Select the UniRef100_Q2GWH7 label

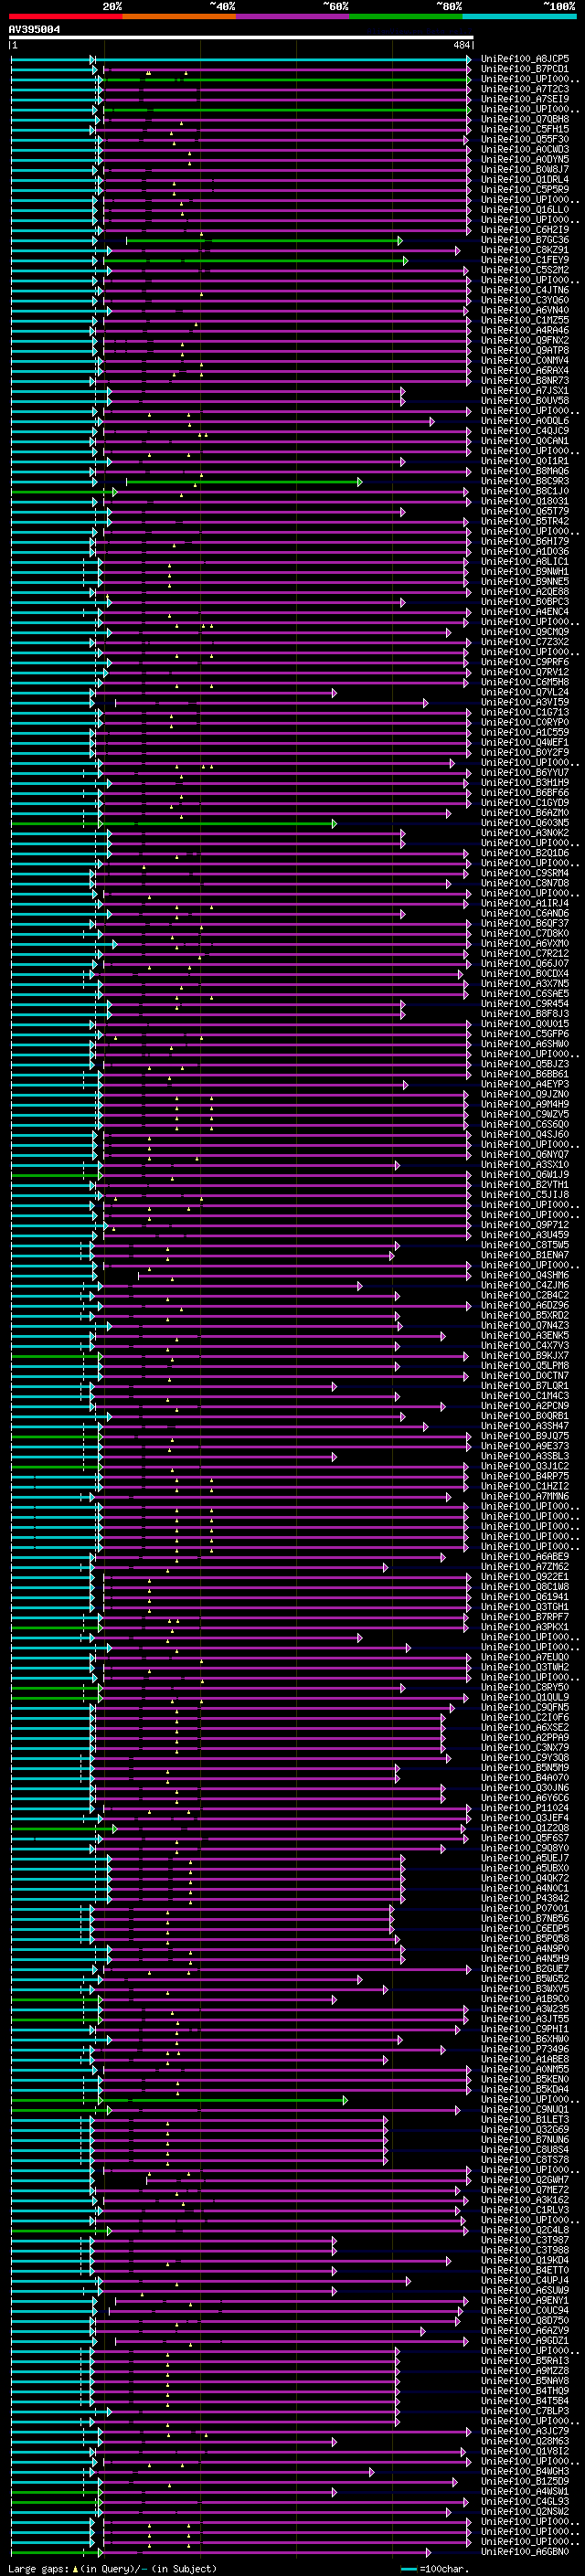coord(525,2180)
